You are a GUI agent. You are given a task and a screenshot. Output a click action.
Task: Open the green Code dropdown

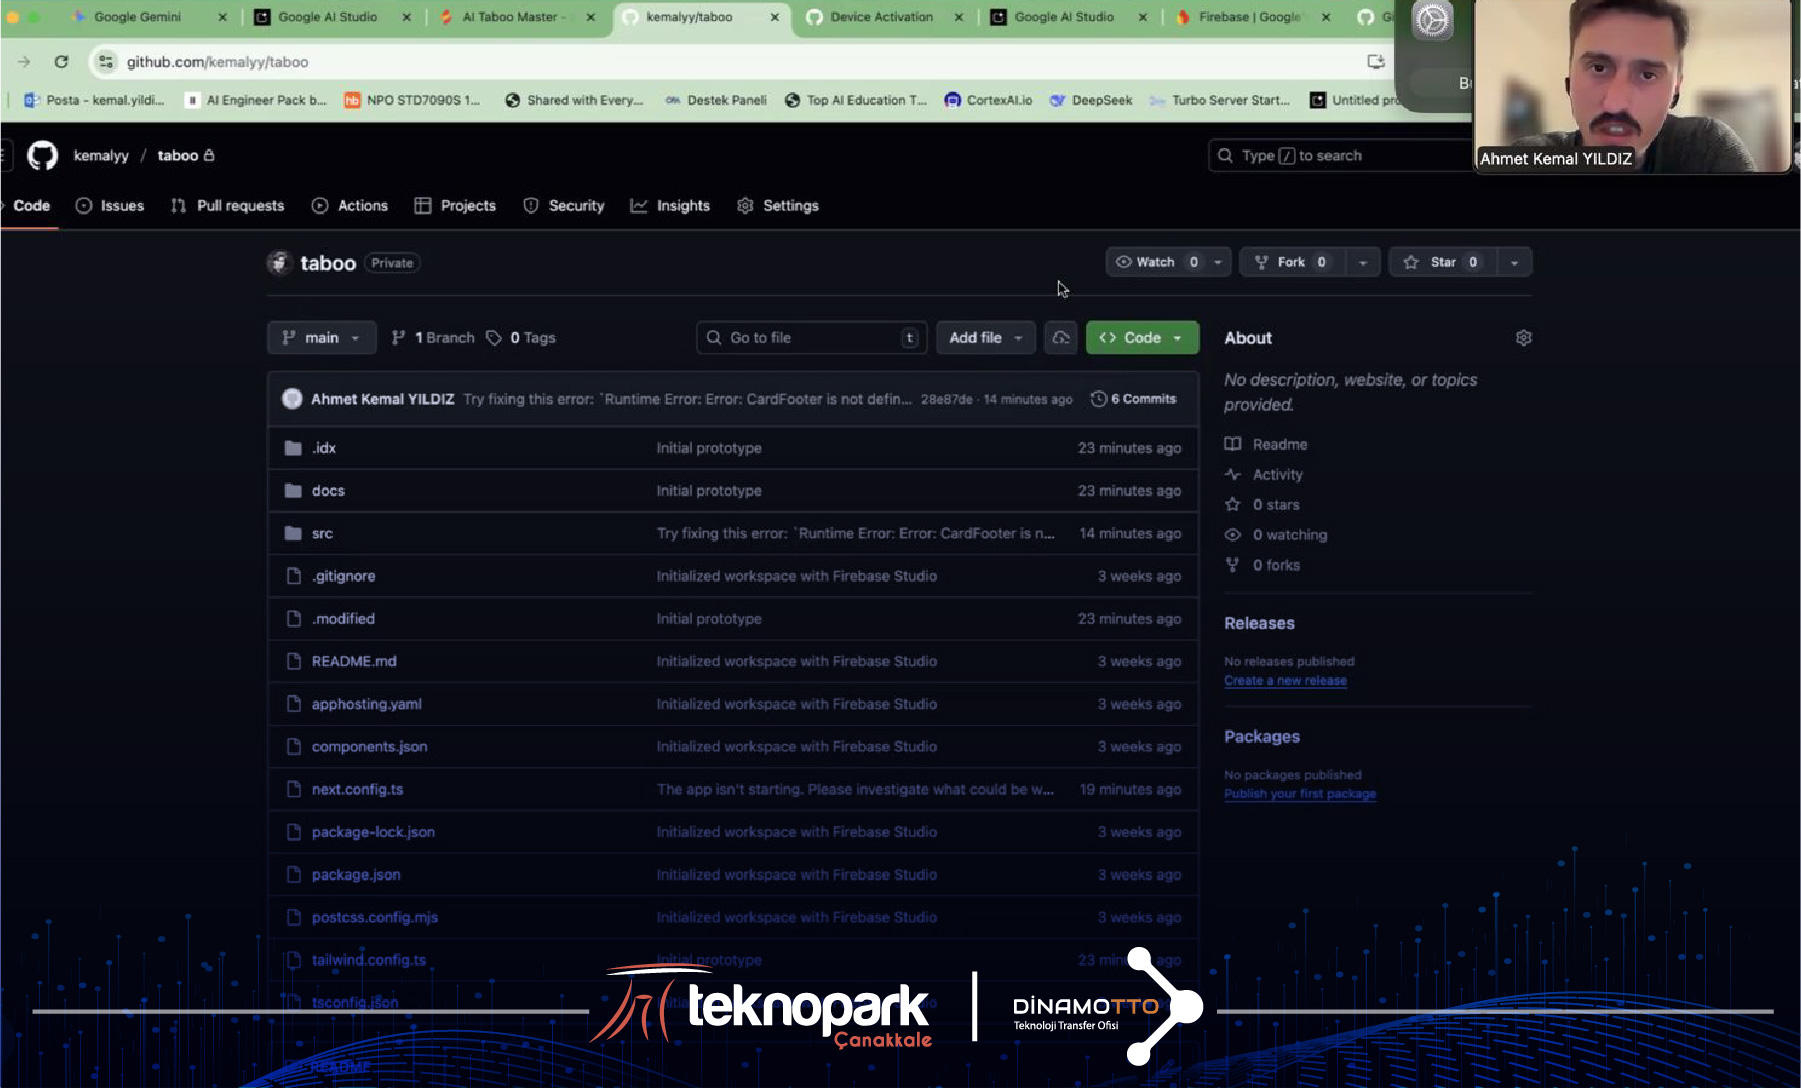[1141, 338]
